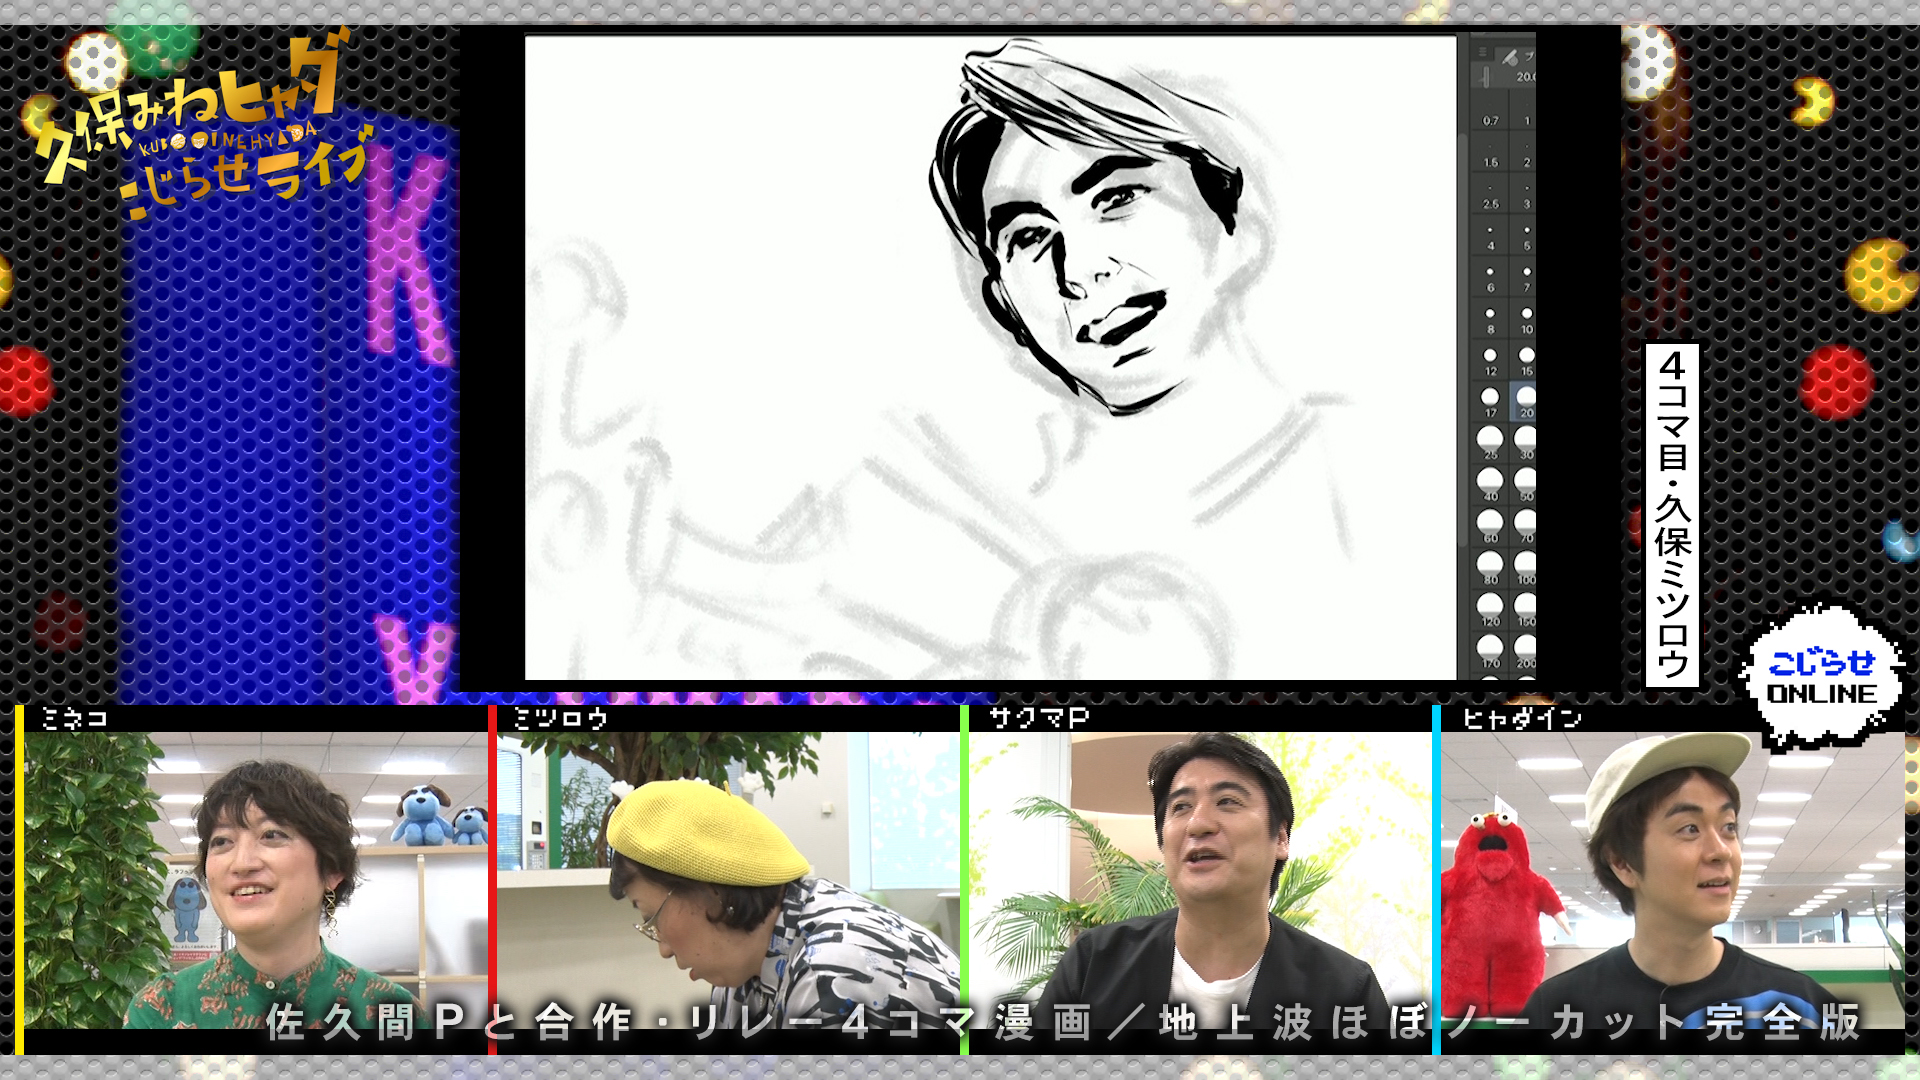The image size is (1920, 1080).
Task: Choose the 100 brush size preset
Action: tap(1526, 566)
